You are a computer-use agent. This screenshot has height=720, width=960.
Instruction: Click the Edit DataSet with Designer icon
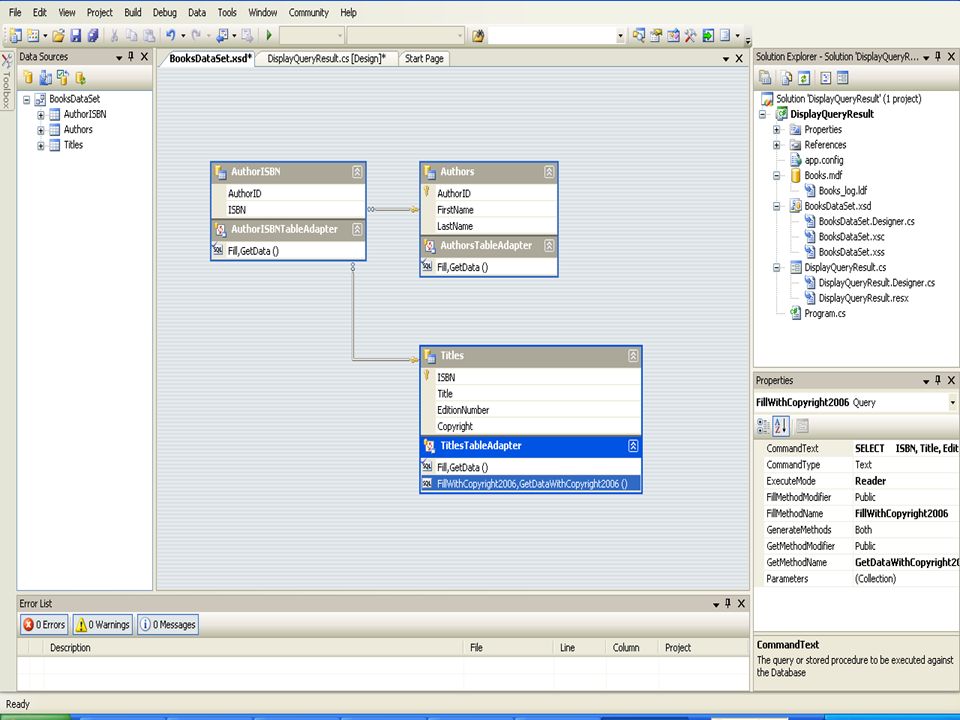45,77
